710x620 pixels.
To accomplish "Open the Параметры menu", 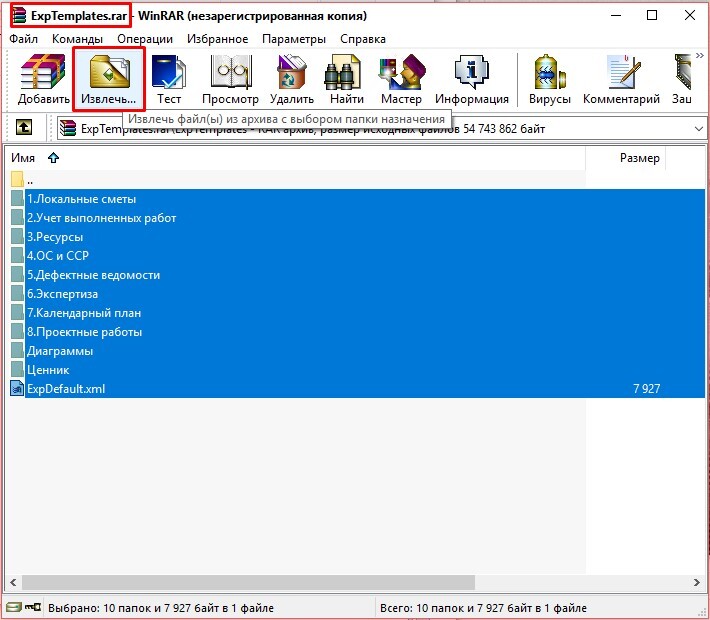I will [x=294, y=39].
